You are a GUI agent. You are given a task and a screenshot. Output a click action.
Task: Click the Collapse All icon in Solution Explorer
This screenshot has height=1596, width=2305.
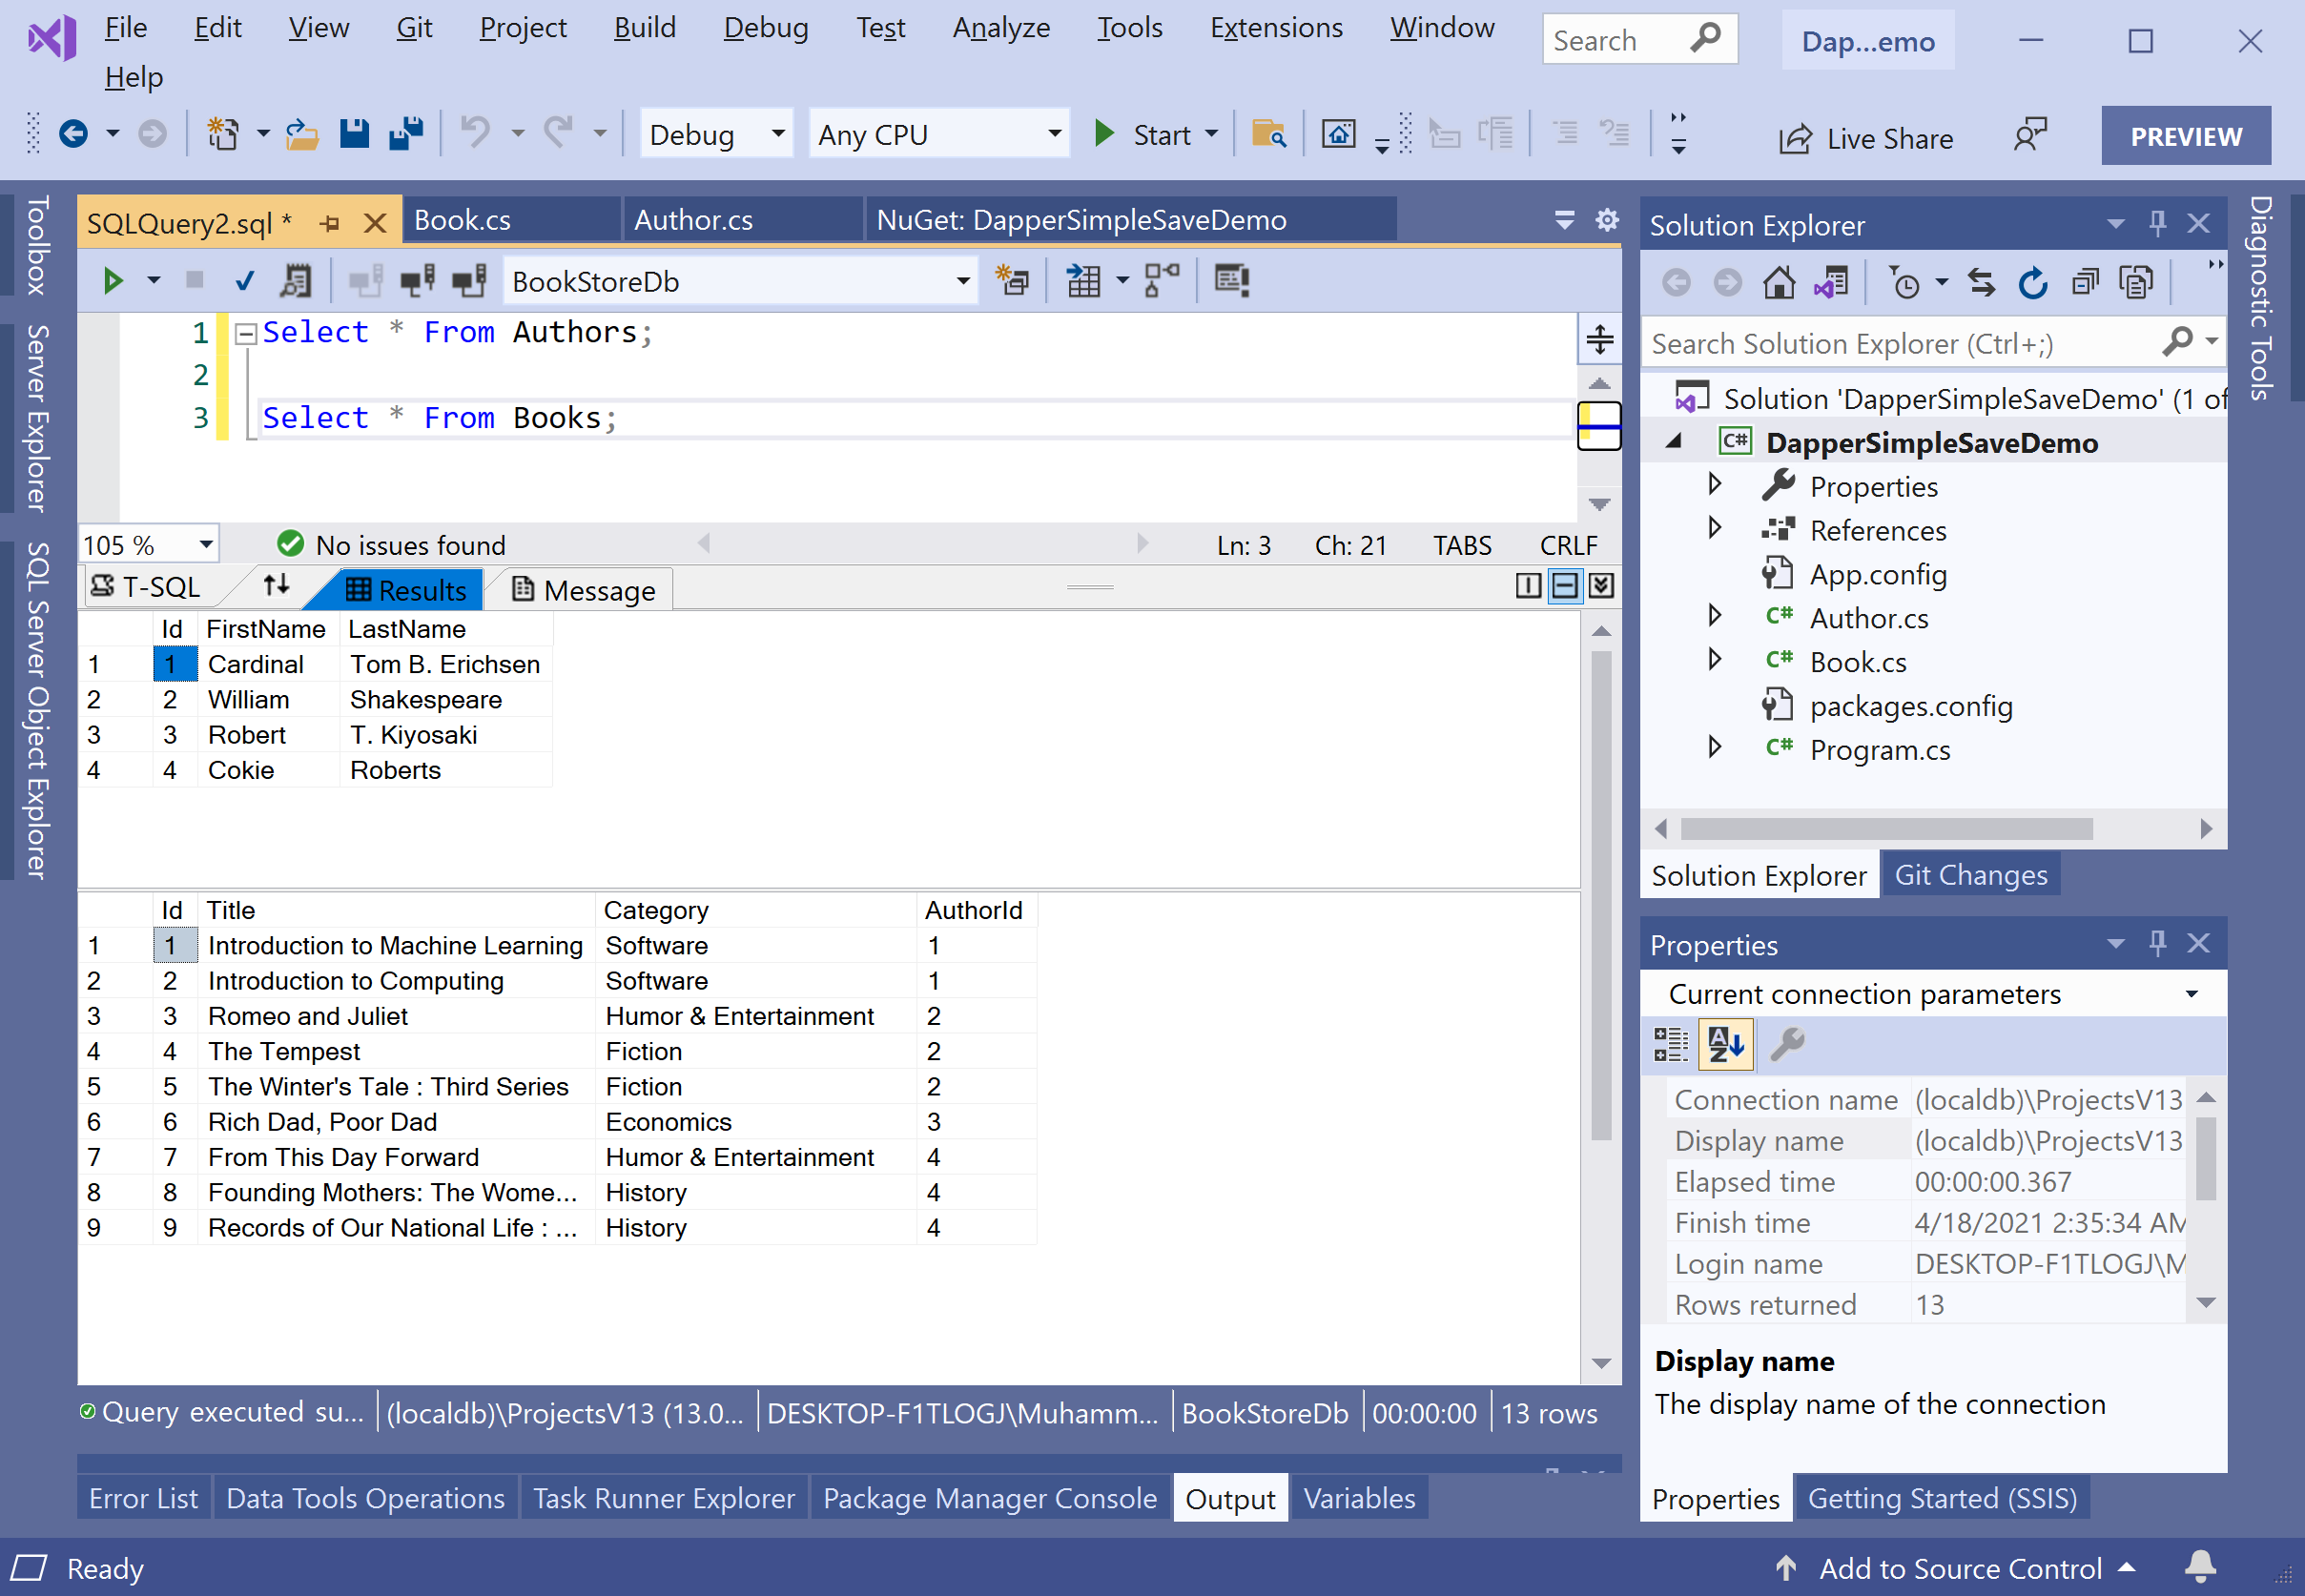(x=2084, y=283)
